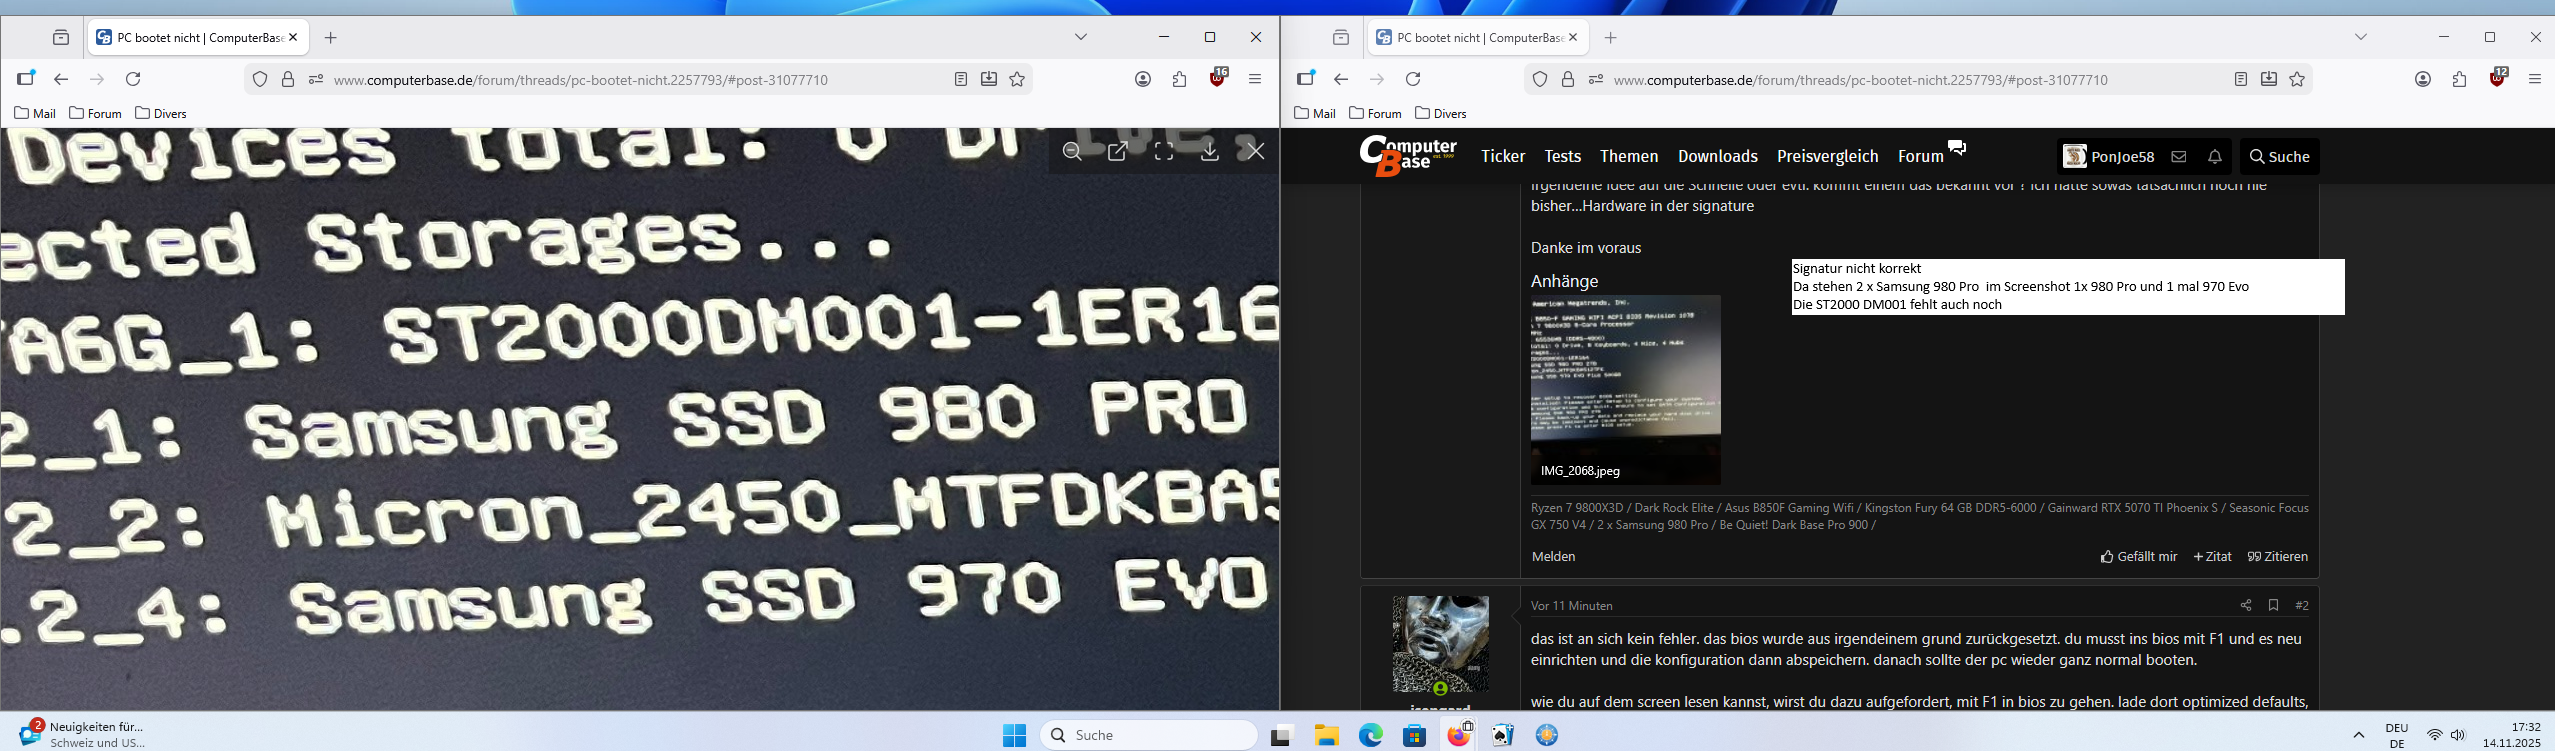
Task: Open site permissions icon in left window
Action: pos(316,79)
